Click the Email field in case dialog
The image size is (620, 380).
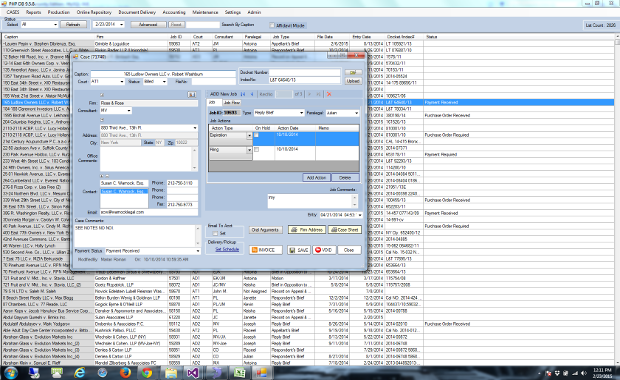(x=149, y=212)
